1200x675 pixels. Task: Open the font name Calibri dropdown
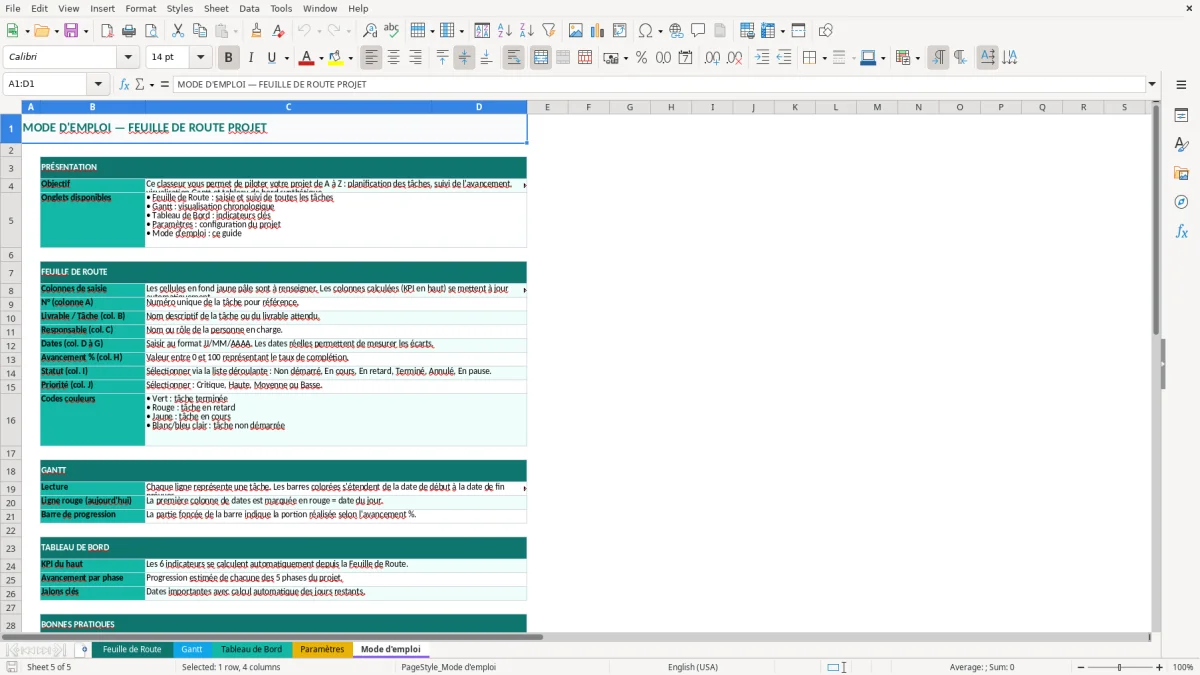point(127,58)
